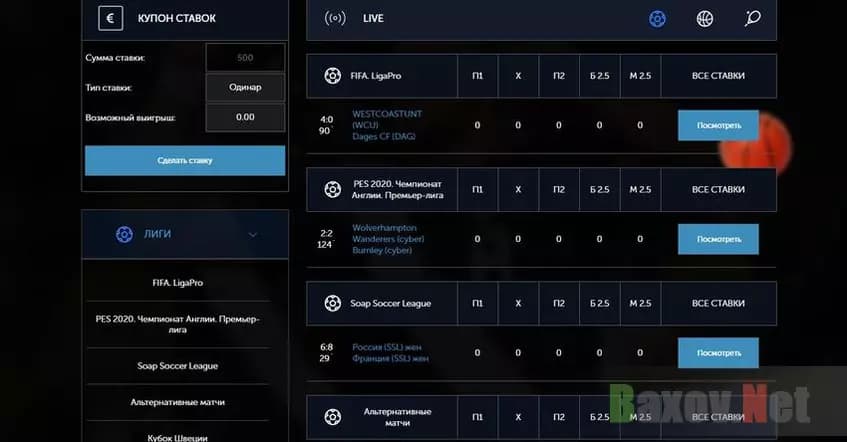Click Посмотреть for WESTCOASTUNT match
This screenshot has width=847, height=442.
tap(718, 126)
